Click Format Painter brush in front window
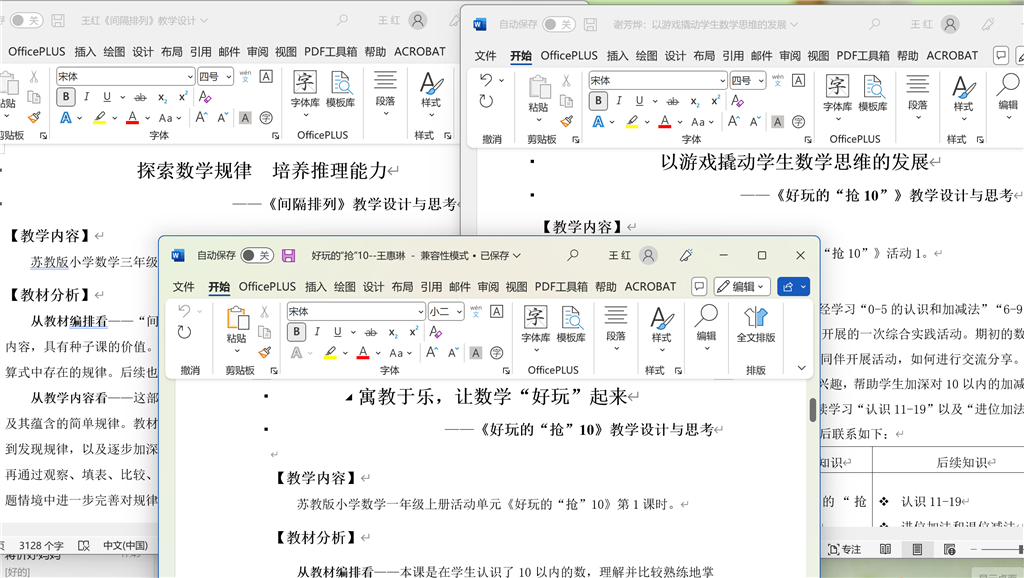The width and height of the screenshot is (1024, 578). [x=264, y=353]
